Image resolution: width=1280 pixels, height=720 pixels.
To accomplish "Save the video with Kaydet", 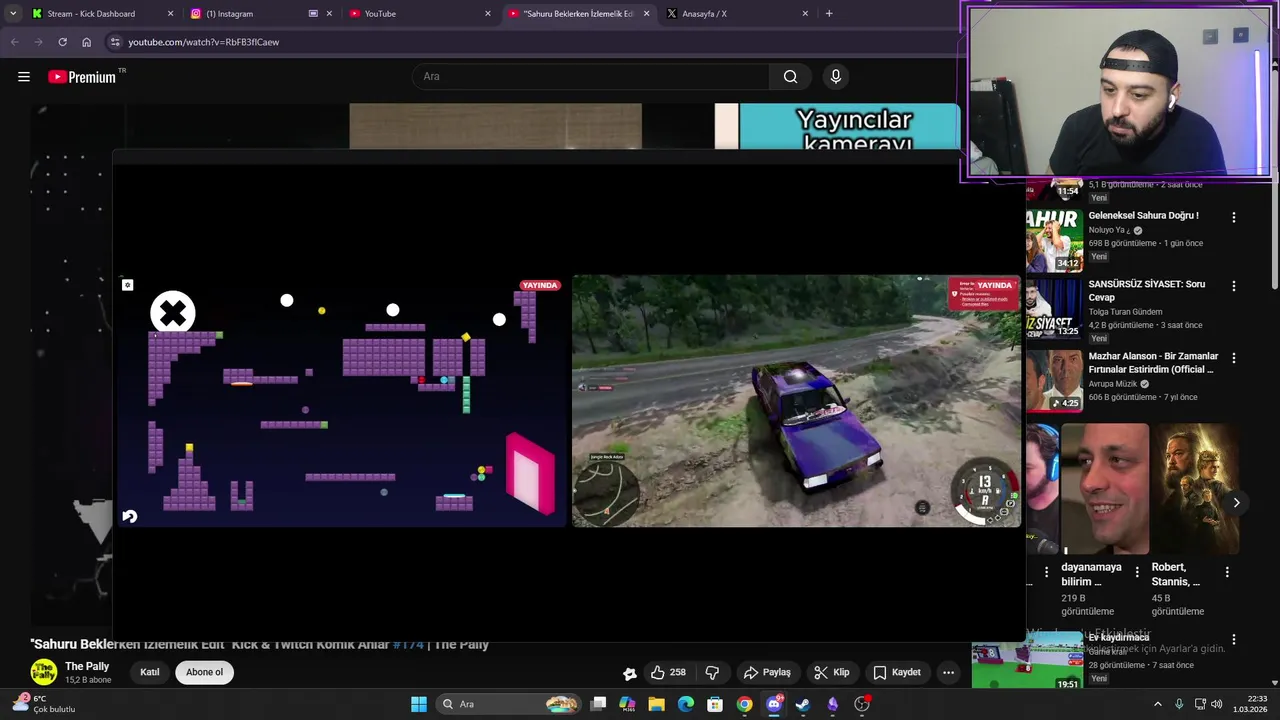I will [897, 672].
